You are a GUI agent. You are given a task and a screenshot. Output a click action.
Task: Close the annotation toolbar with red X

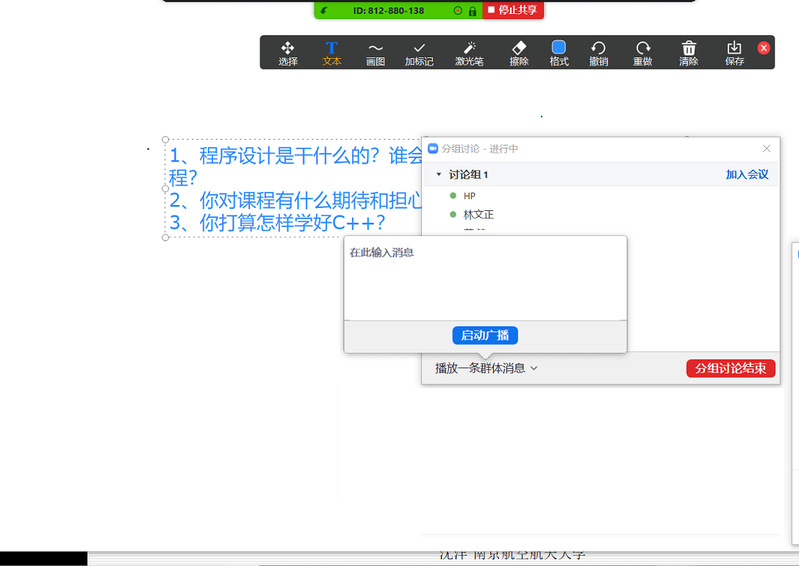pos(764,48)
